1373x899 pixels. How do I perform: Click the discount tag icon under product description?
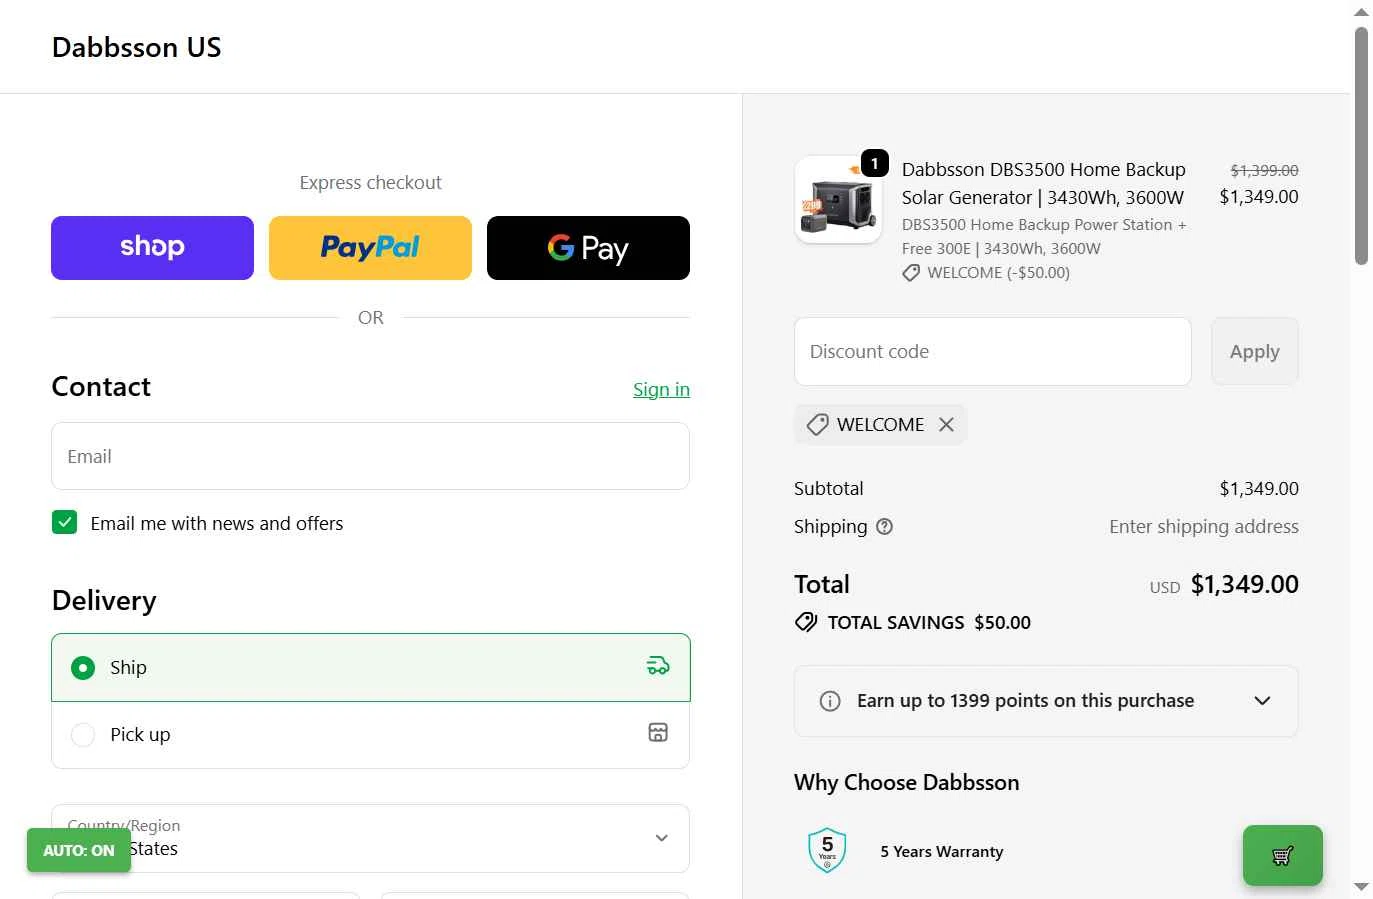point(911,273)
